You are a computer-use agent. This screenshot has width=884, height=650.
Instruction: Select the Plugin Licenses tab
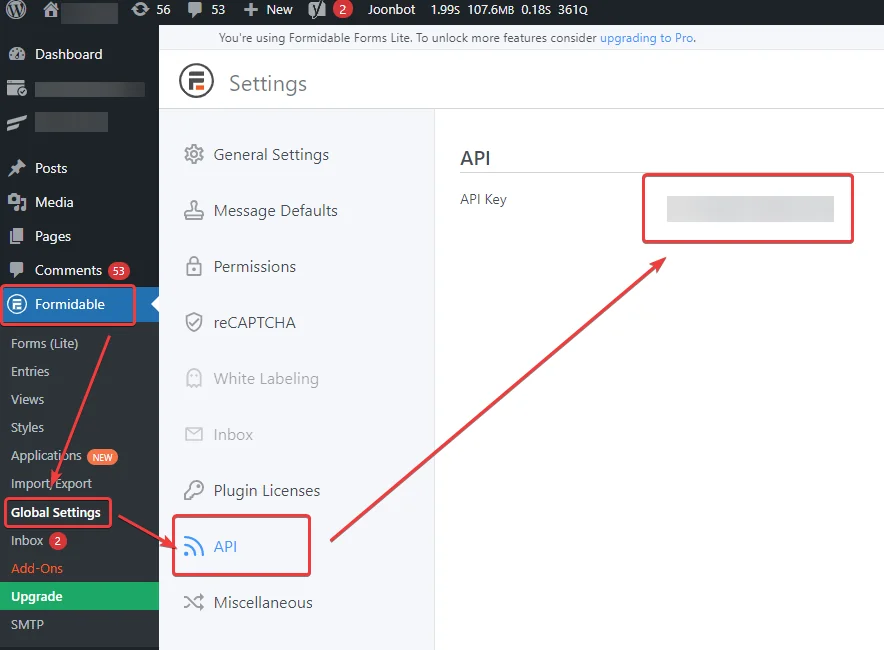pyautogui.click(x=267, y=490)
